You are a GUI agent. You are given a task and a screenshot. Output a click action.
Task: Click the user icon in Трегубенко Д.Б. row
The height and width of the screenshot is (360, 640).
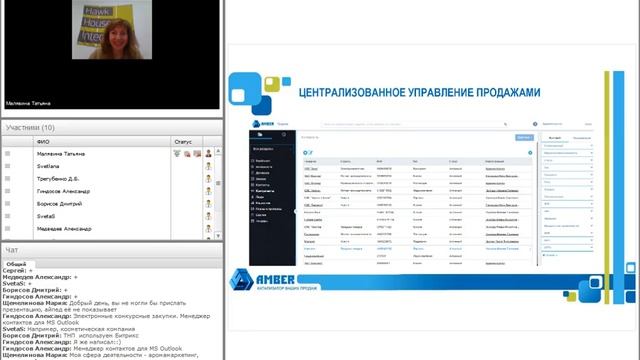click(209, 179)
